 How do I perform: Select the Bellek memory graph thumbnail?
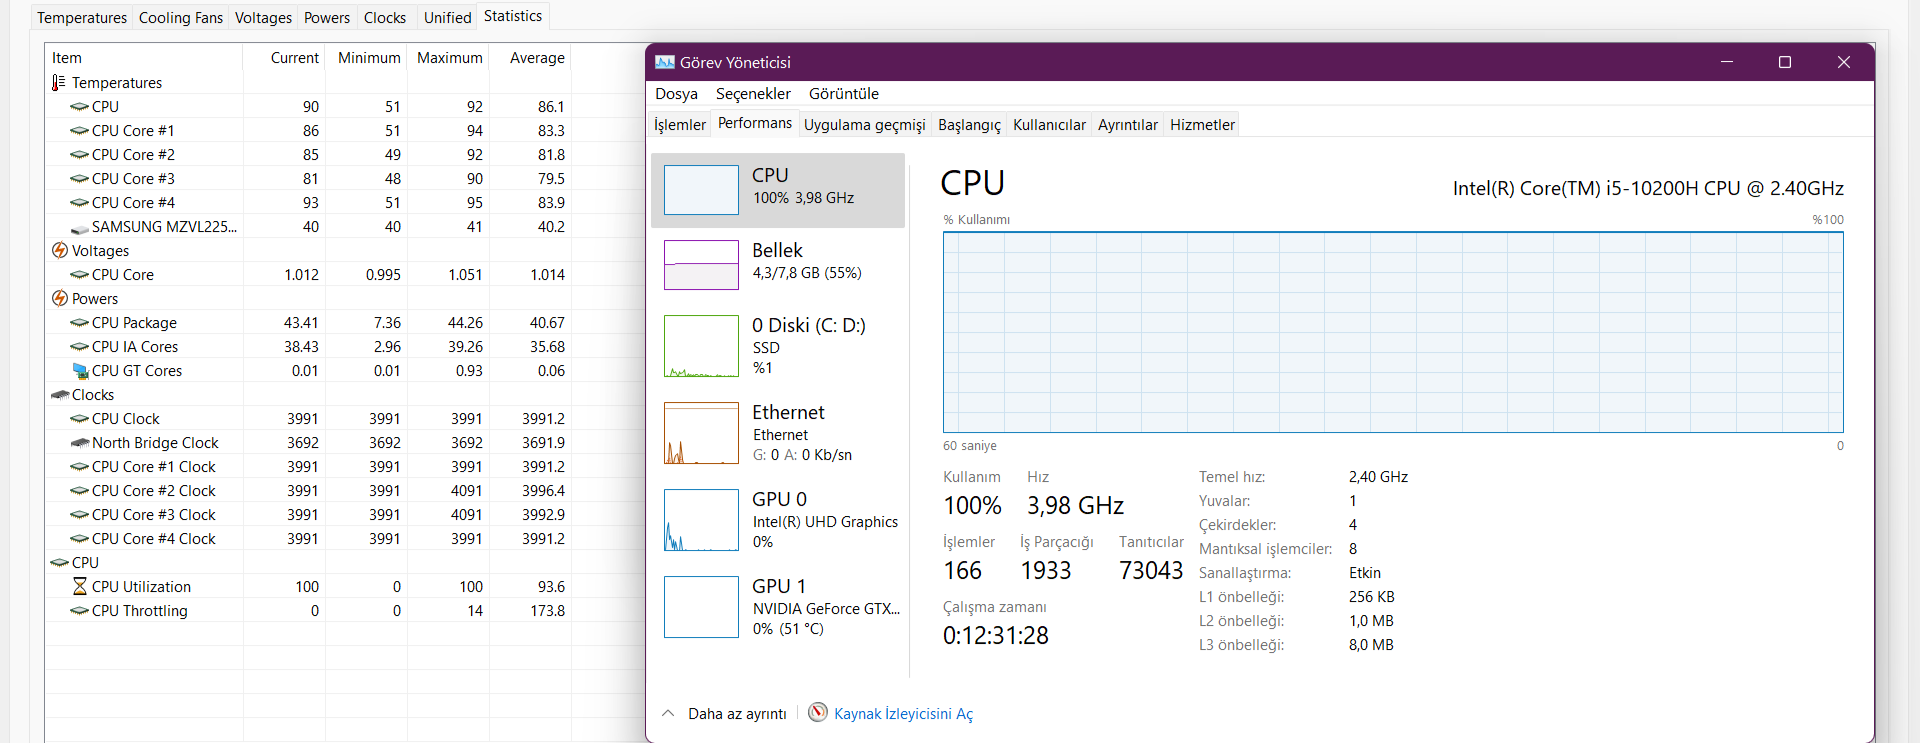701,265
